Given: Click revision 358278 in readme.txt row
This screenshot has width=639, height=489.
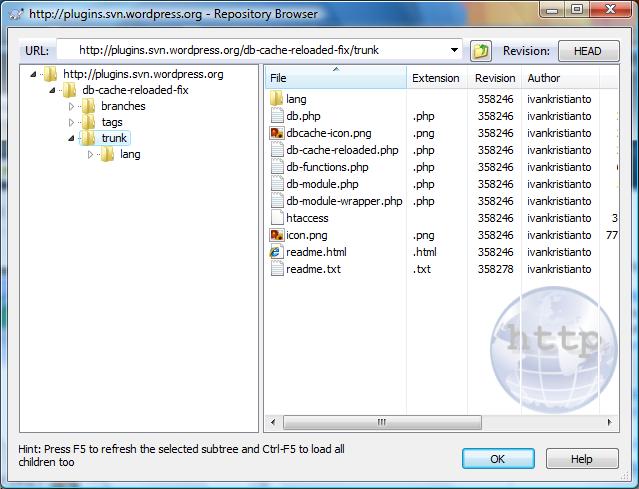Looking at the screenshot, I should 496,269.
